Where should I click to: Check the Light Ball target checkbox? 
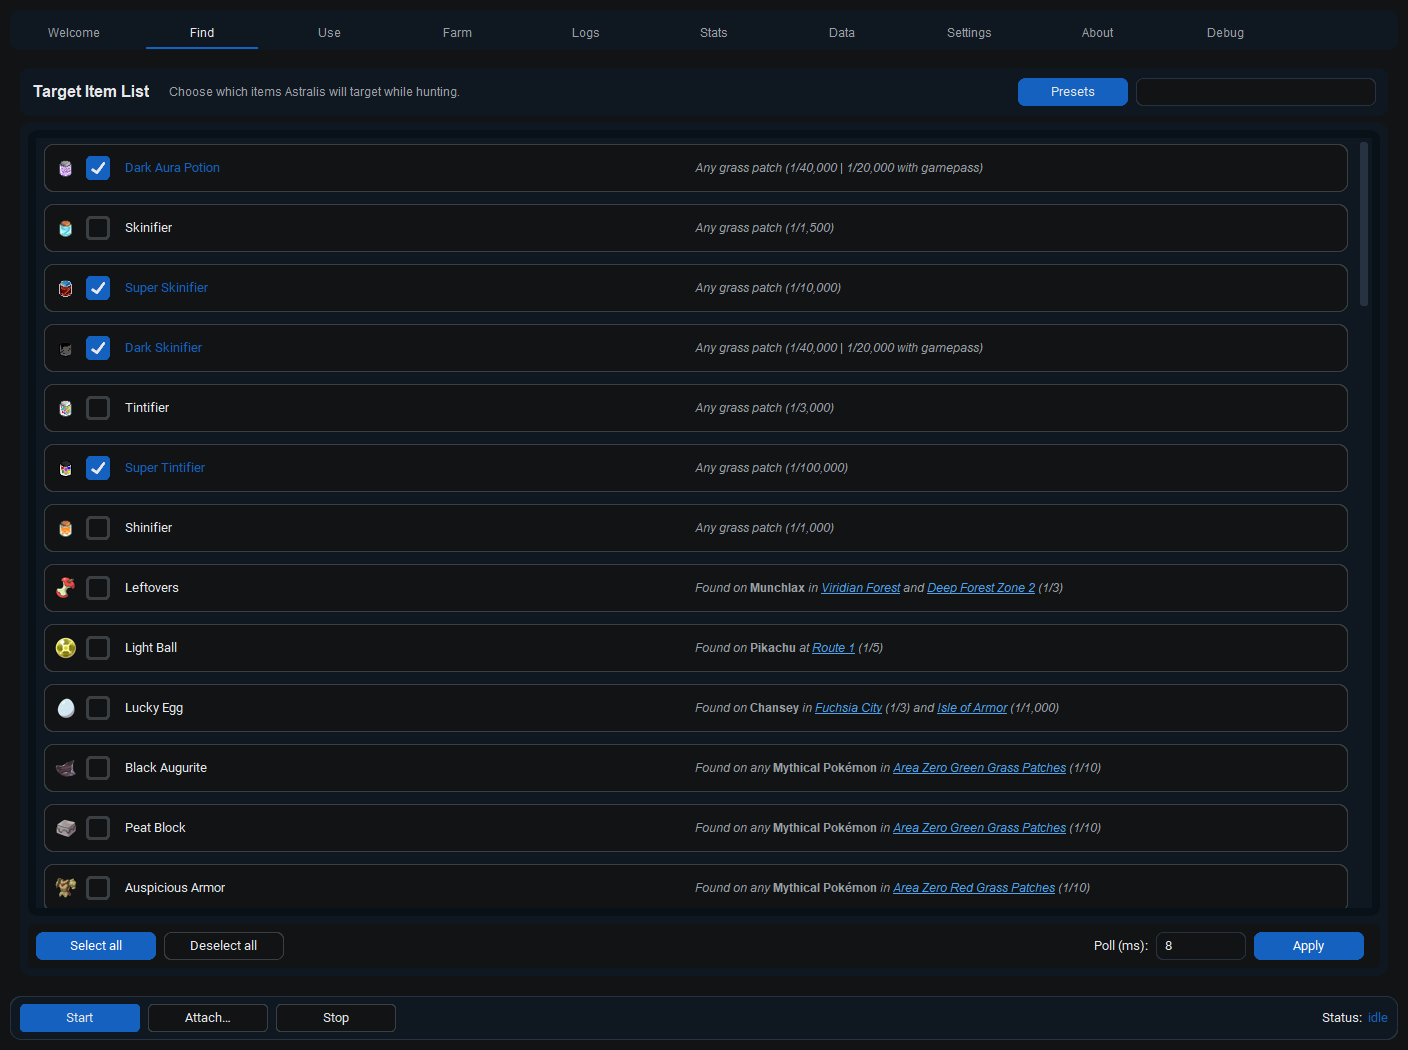98,648
